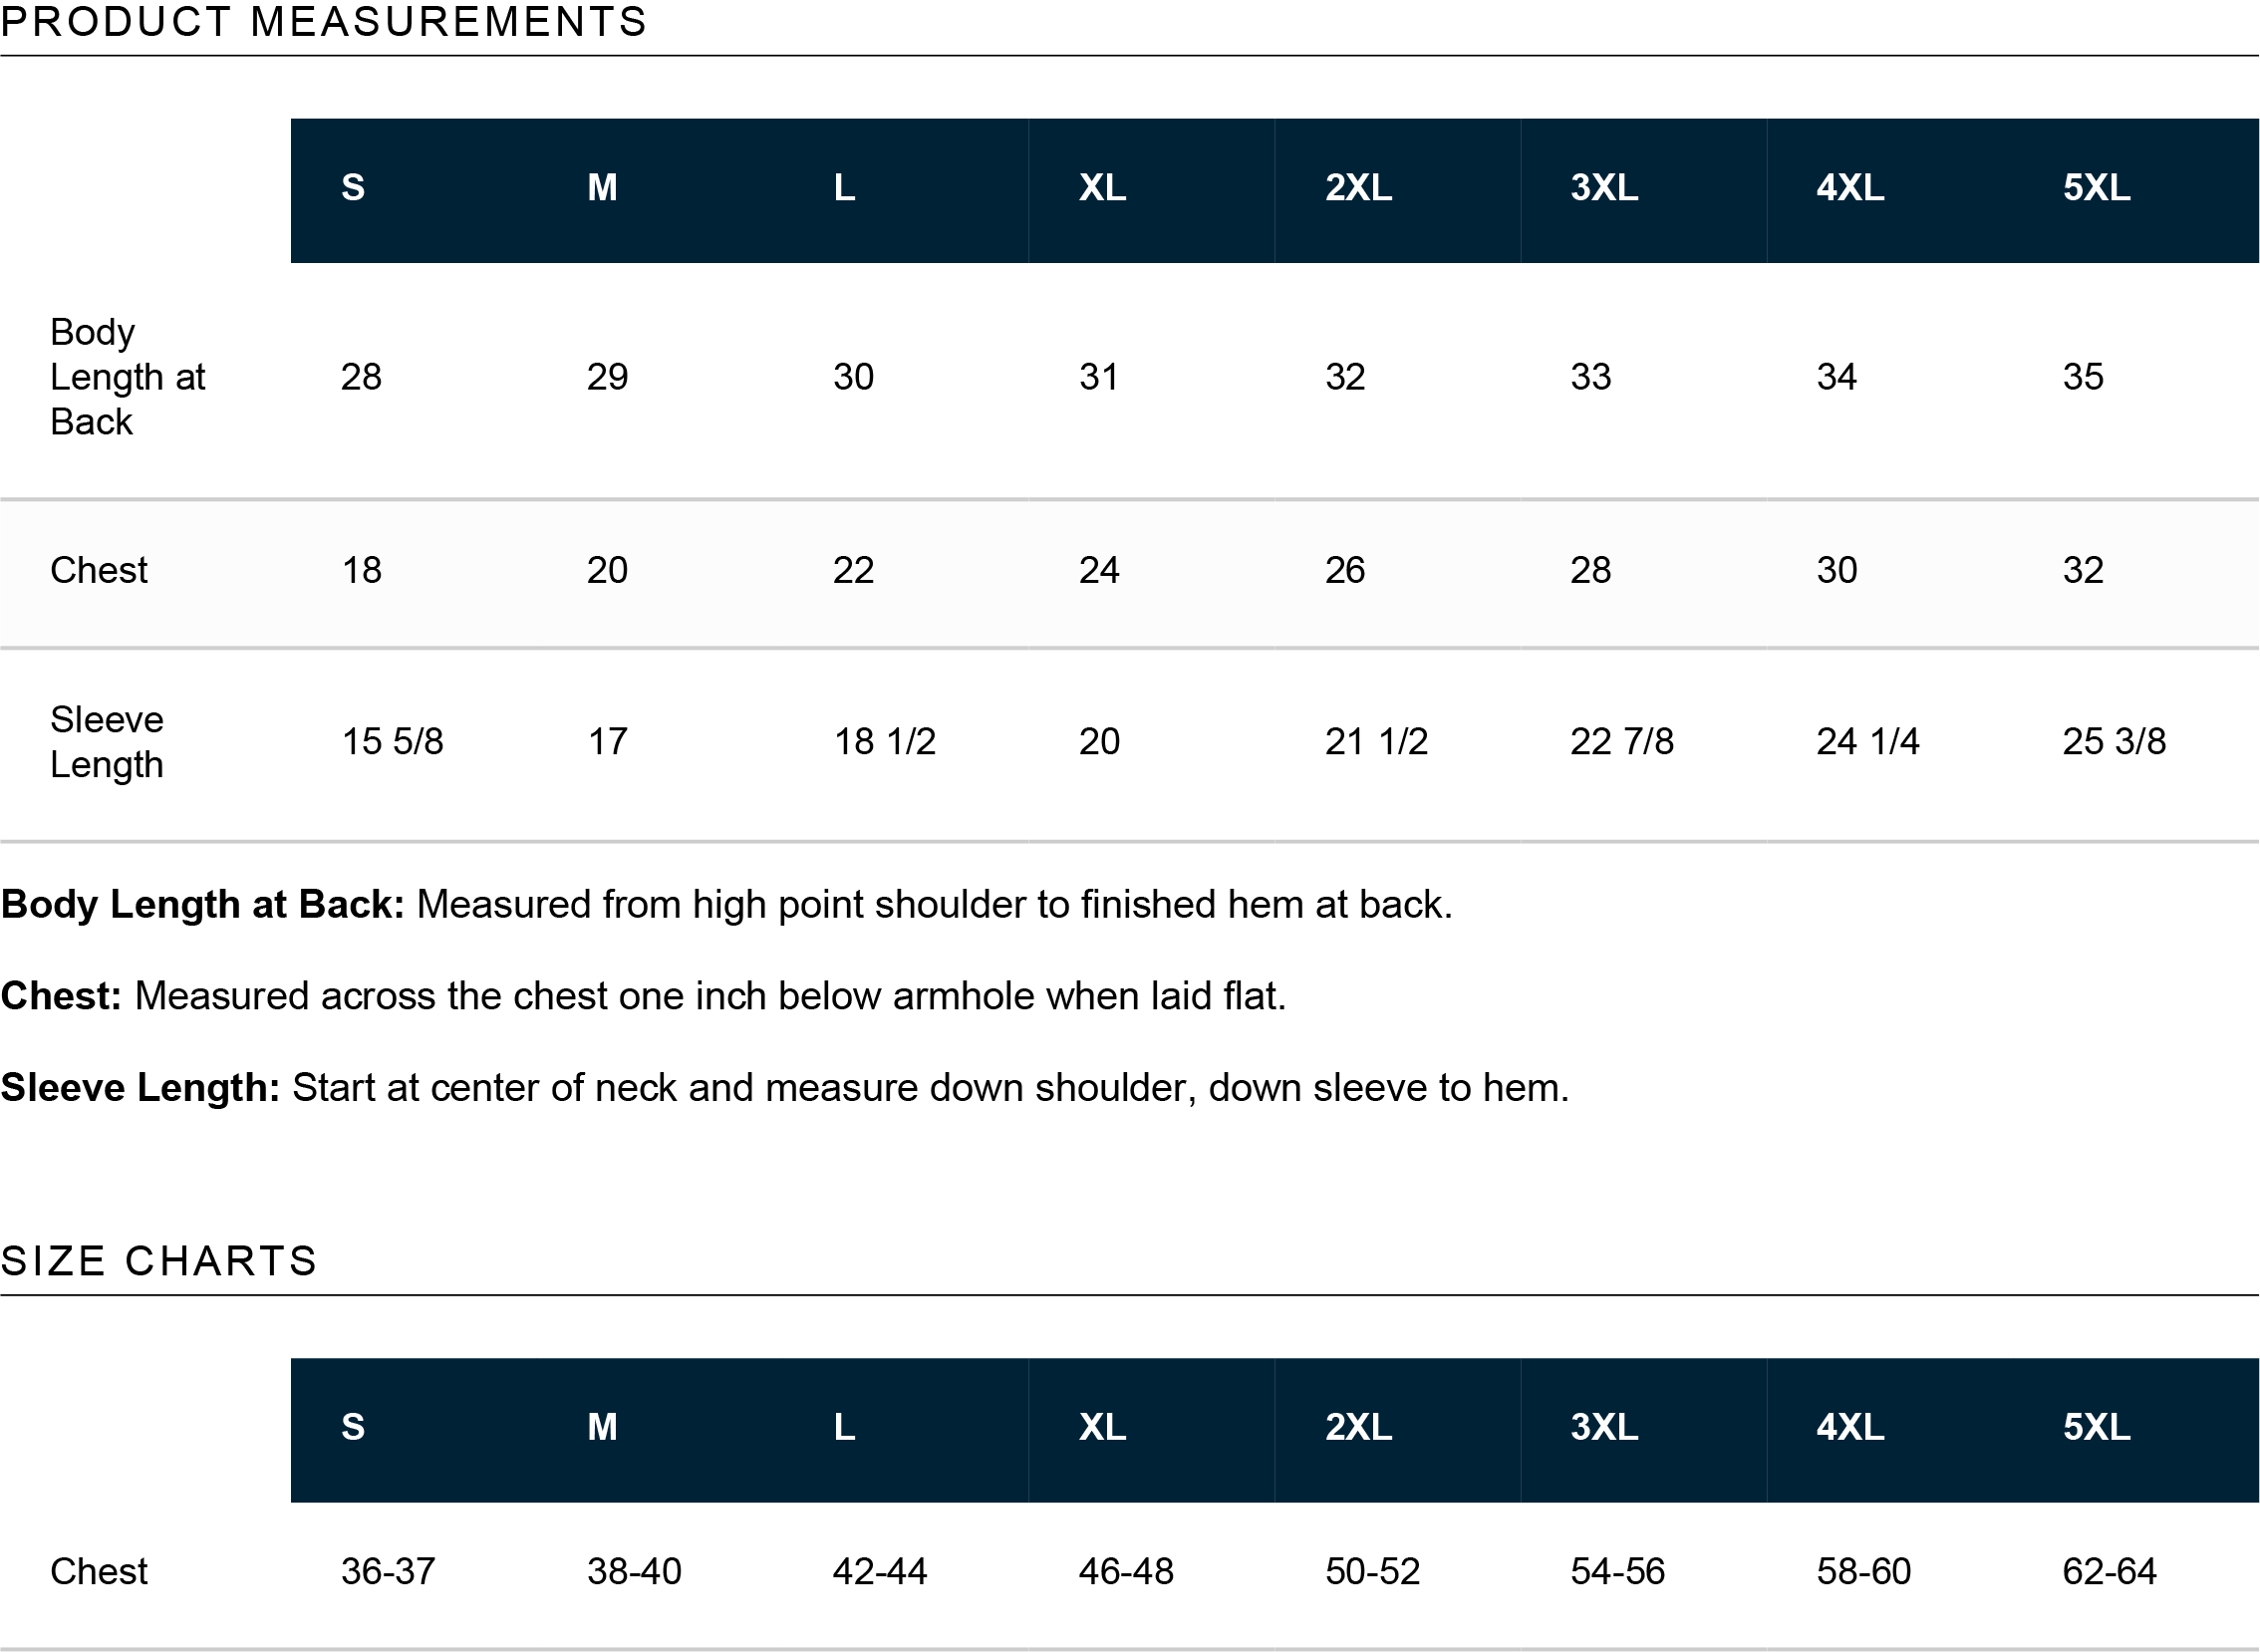The width and height of the screenshot is (2260, 1652).
Task: Select the bold Sleeve Length: description label
Action: (140, 1088)
